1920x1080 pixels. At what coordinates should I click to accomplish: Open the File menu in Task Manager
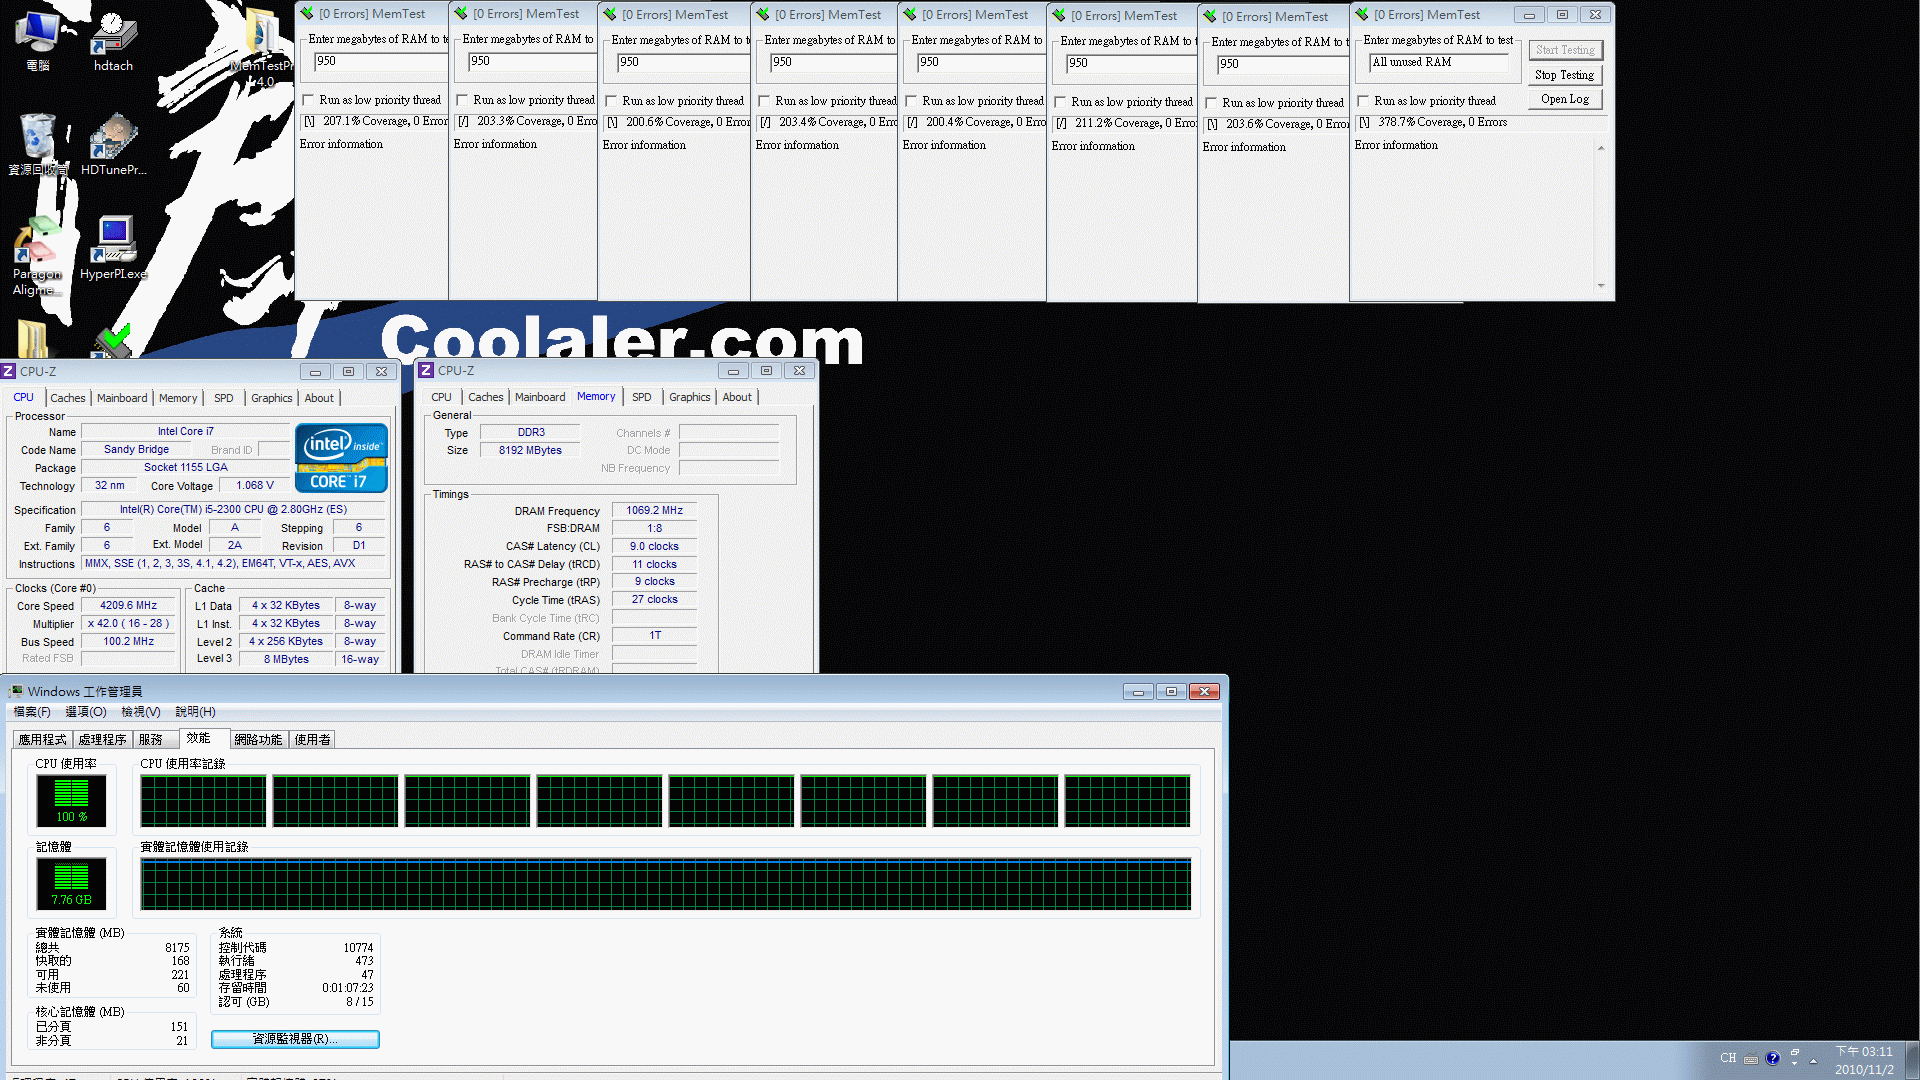(32, 712)
